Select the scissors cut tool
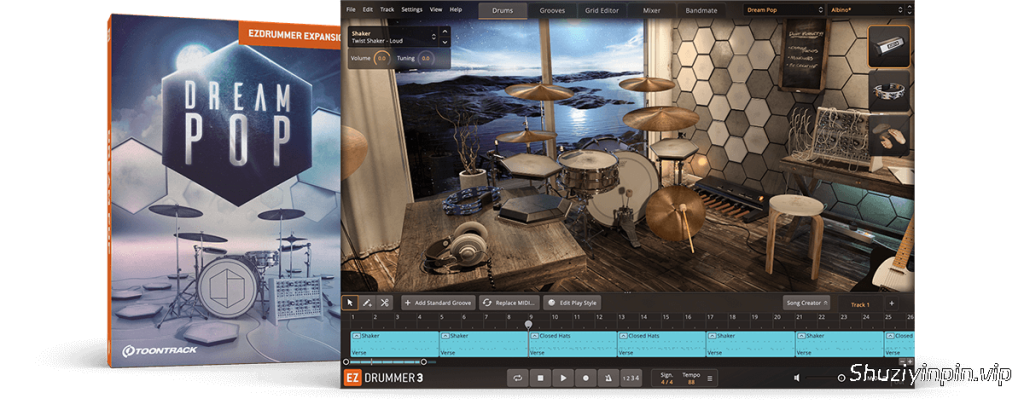The width and height of the screenshot is (1024, 416). (384, 302)
